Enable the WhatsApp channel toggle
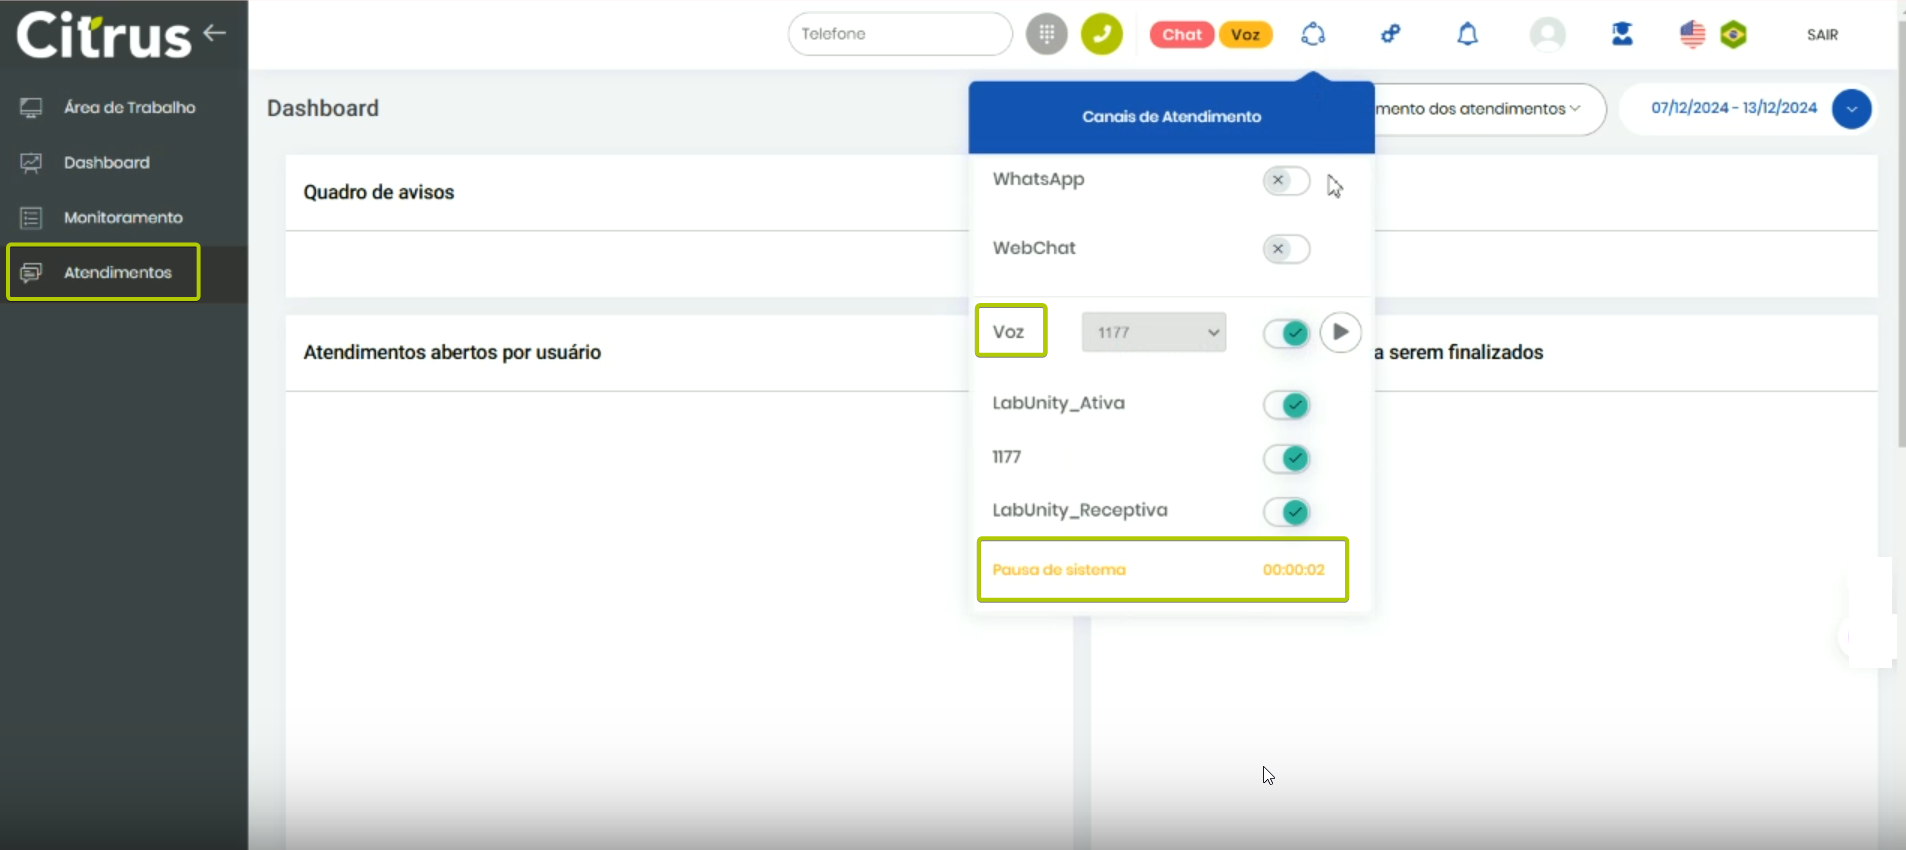 tap(1286, 181)
